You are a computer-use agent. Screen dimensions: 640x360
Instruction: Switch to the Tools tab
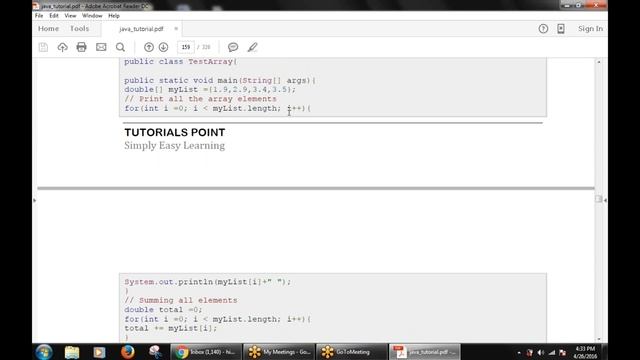tap(79, 29)
